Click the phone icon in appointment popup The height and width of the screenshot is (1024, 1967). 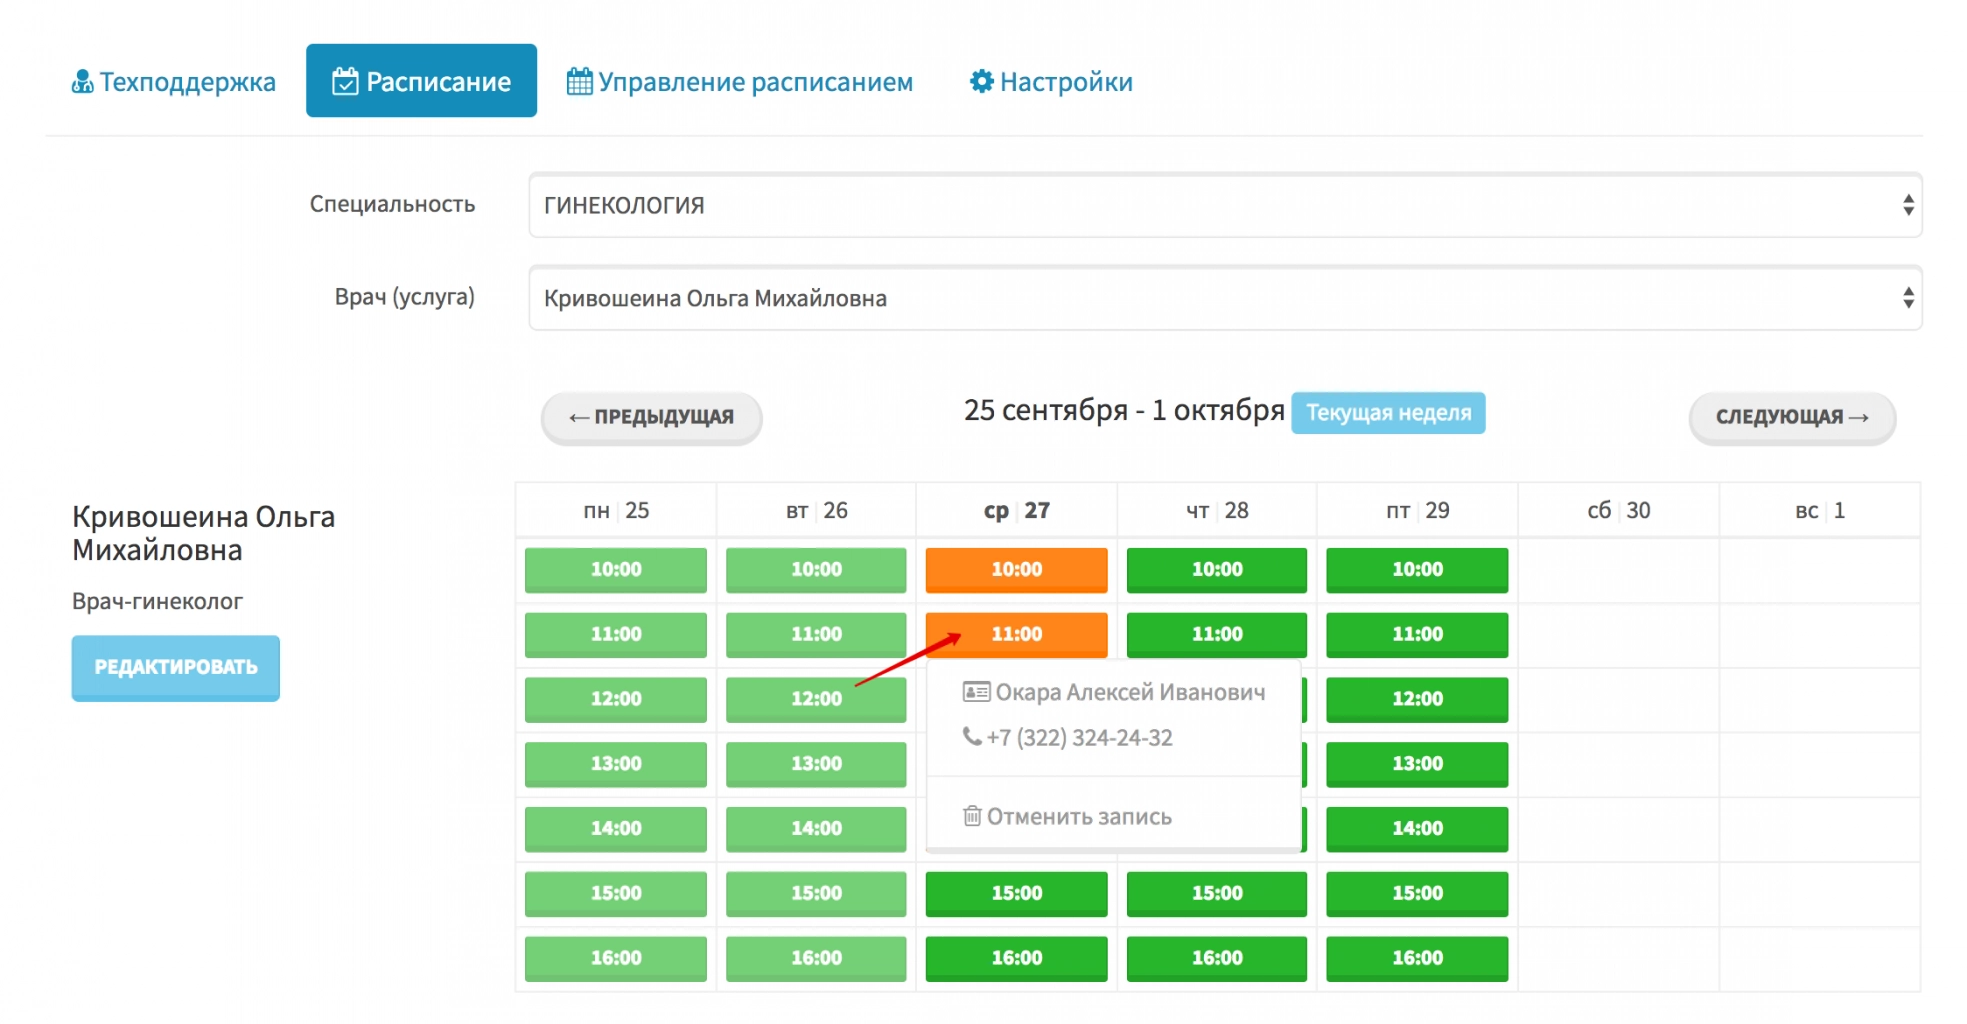(x=971, y=737)
